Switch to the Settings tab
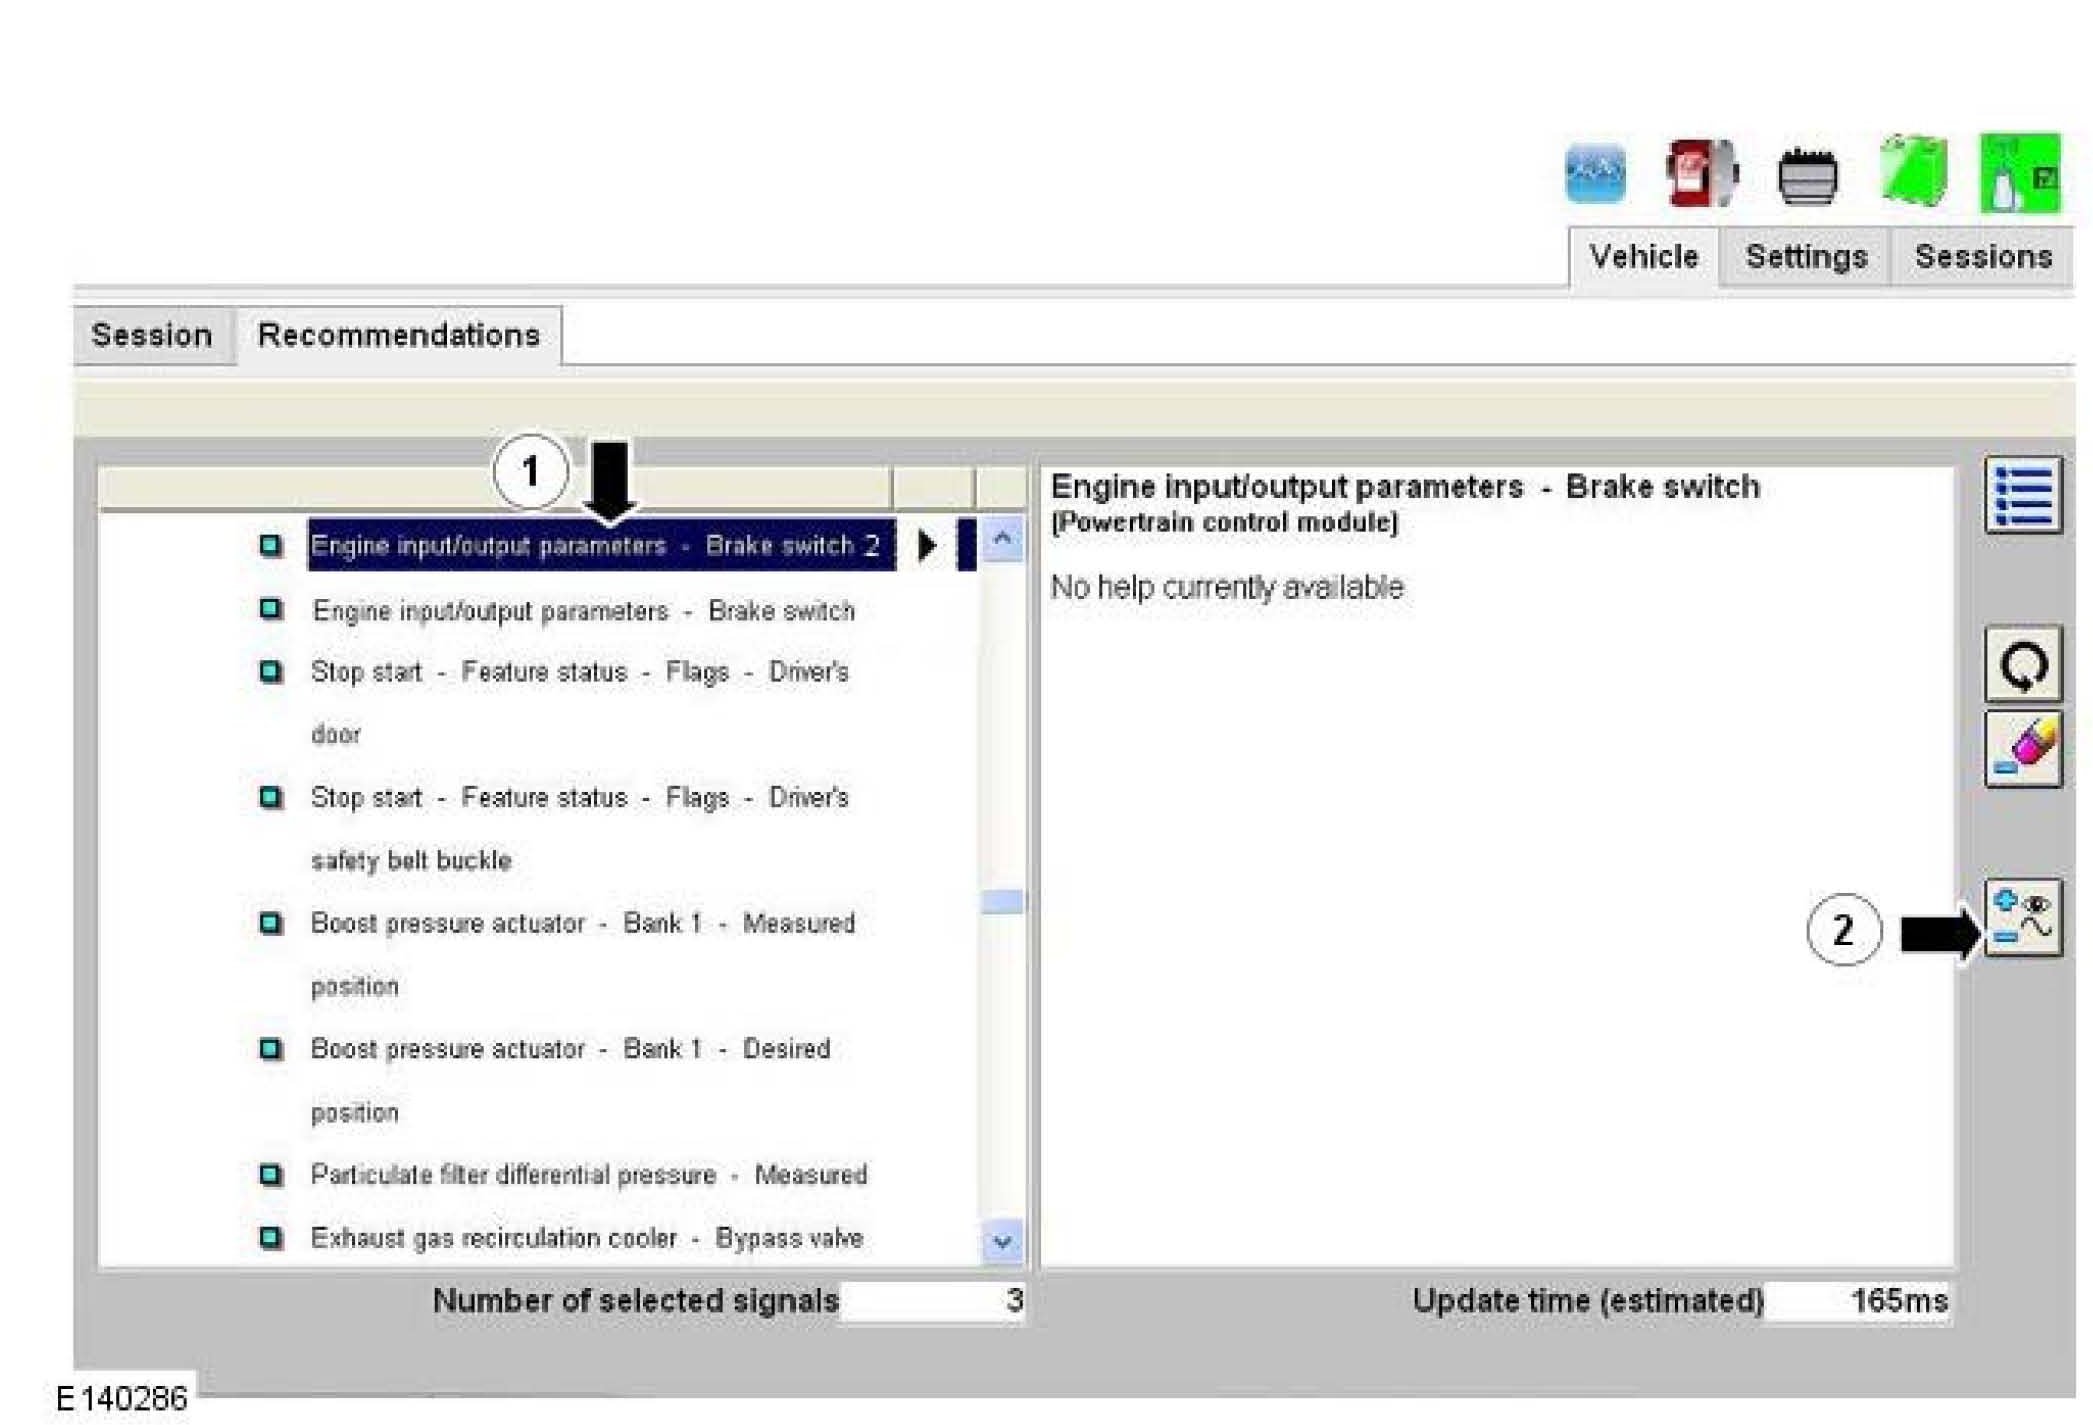This screenshot has width=2093, height=1425. pyautogui.click(x=1805, y=257)
